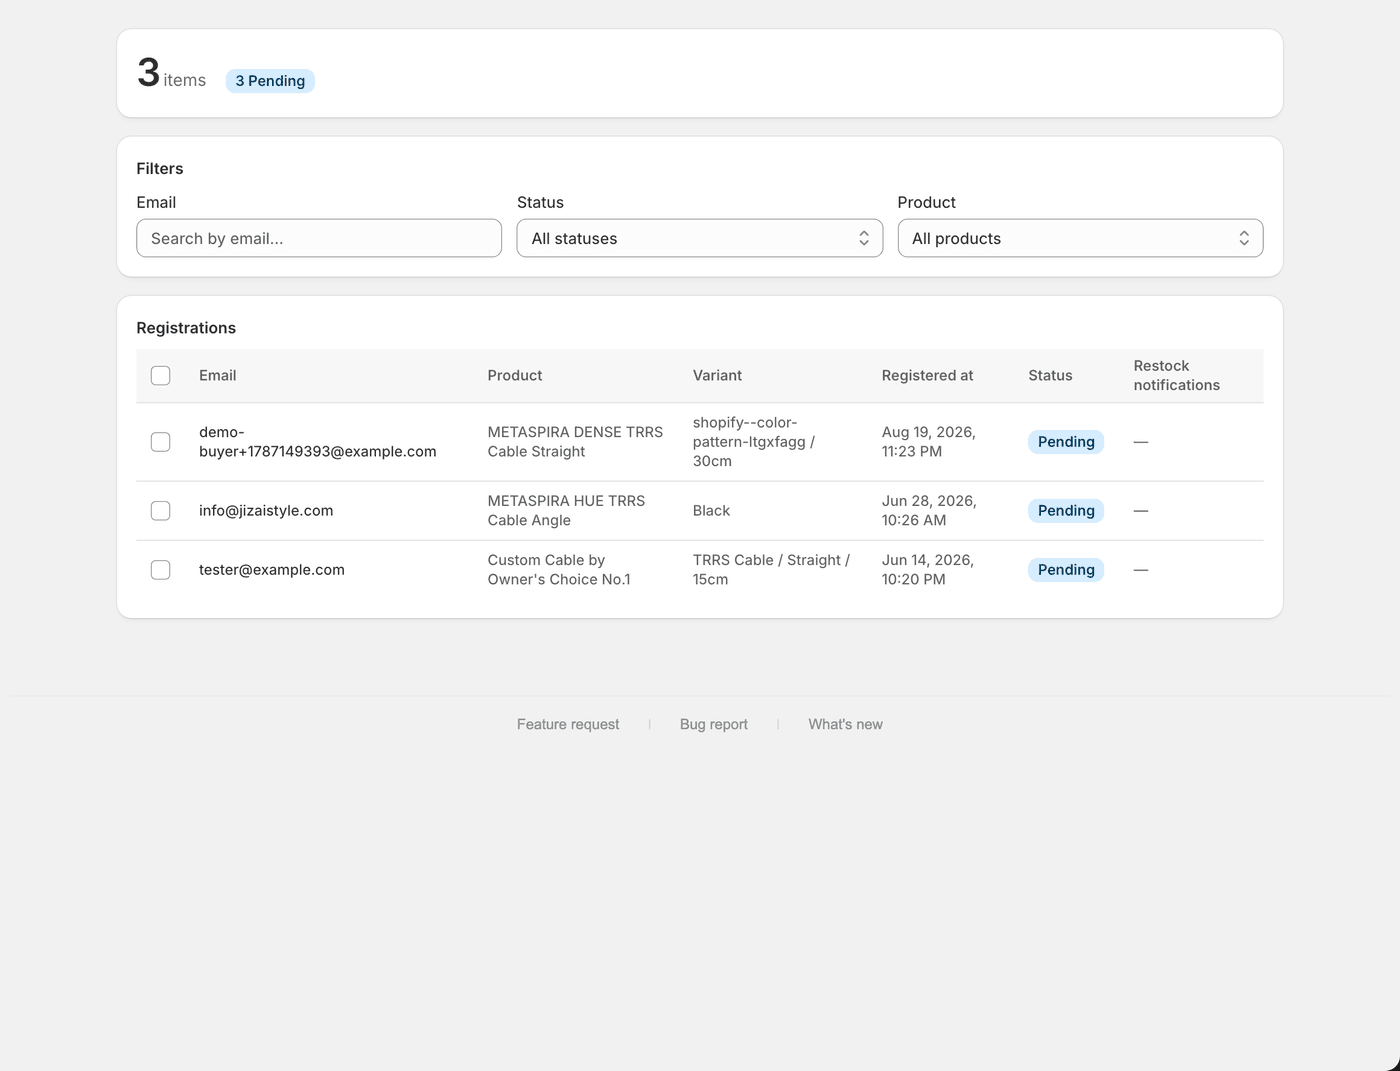This screenshot has width=1400, height=1071.
Task: Open the What's new link
Action: [845, 724]
